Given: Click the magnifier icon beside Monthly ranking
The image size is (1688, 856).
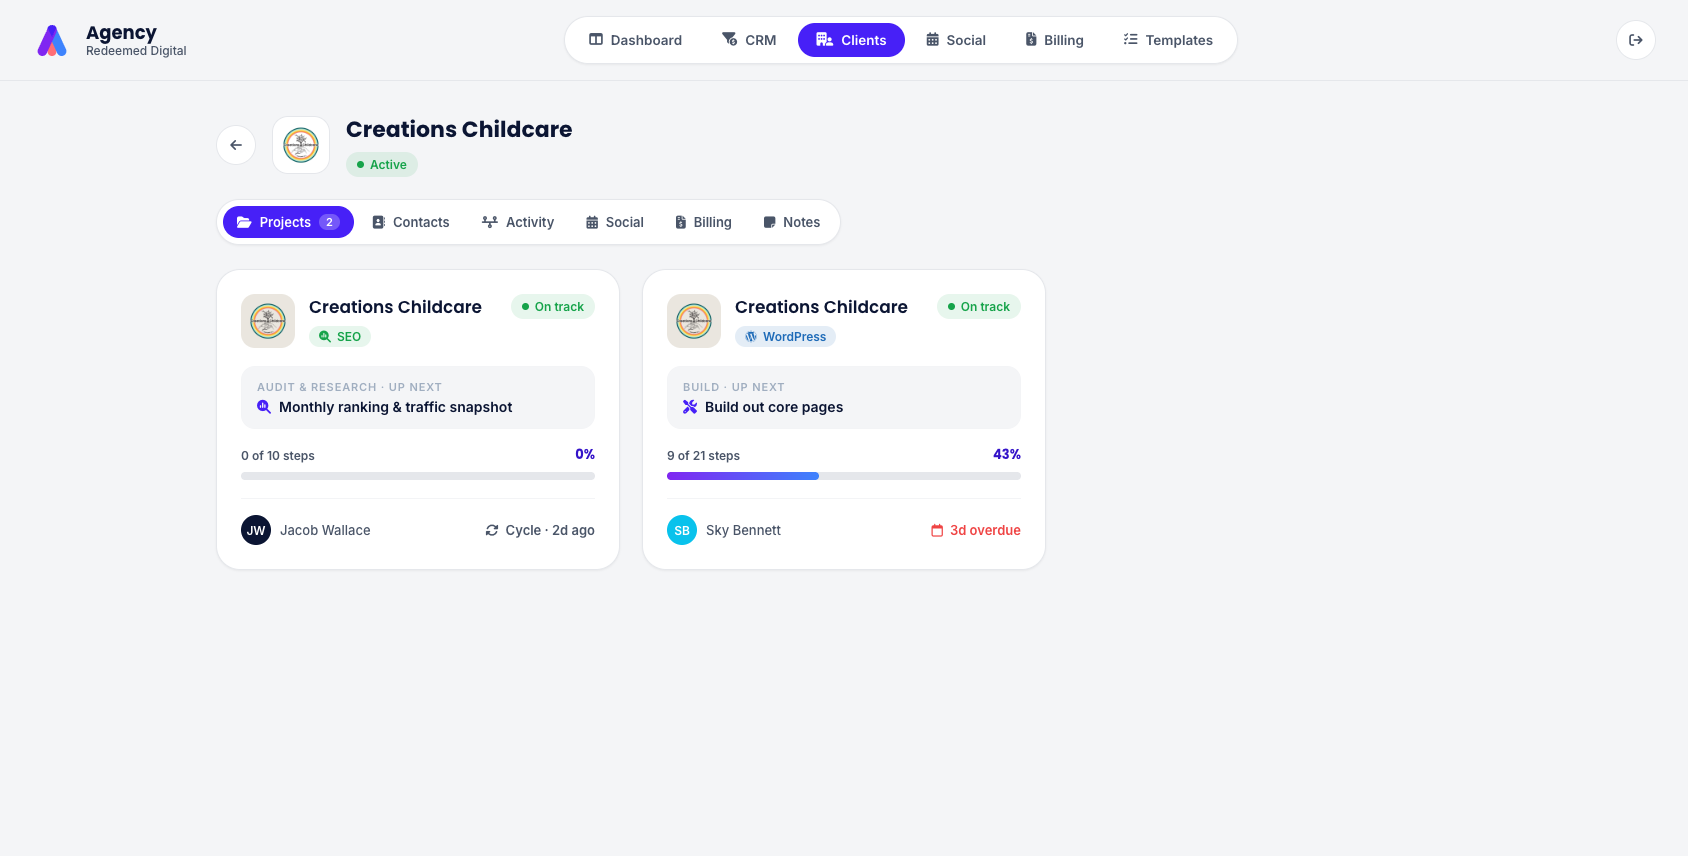Looking at the screenshot, I should [264, 407].
